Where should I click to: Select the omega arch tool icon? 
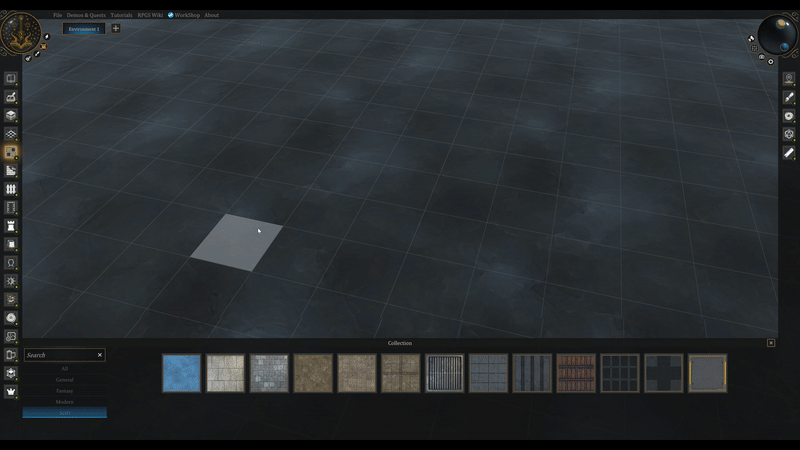click(x=11, y=263)
